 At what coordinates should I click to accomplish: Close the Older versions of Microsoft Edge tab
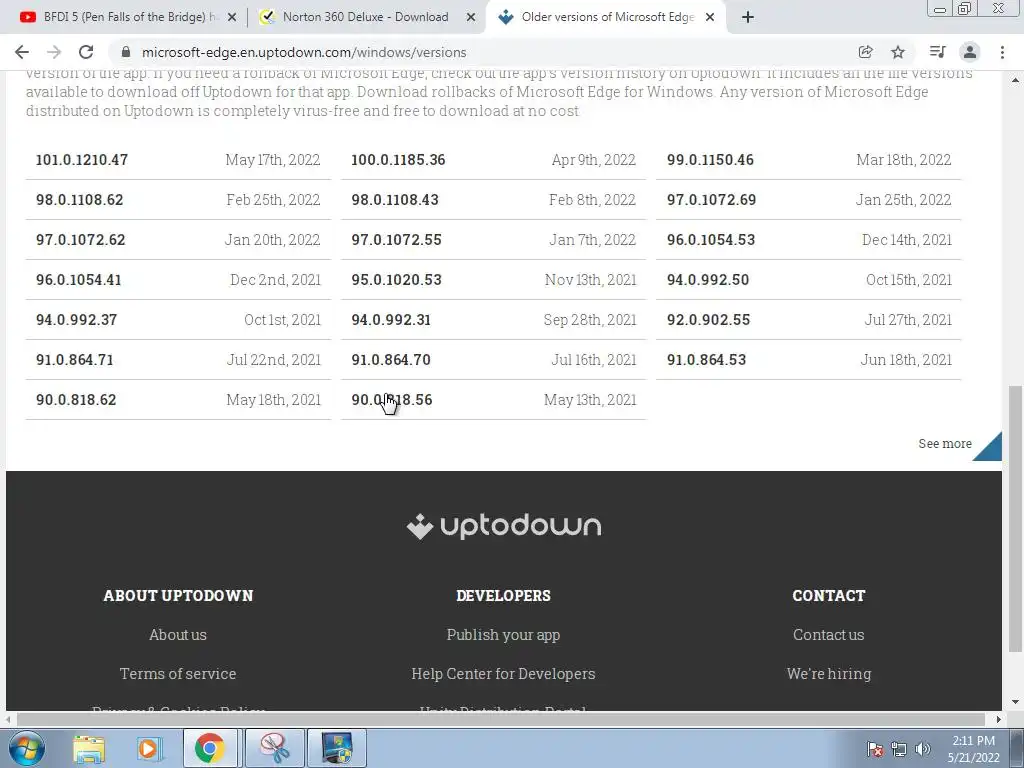coord(710,17)
